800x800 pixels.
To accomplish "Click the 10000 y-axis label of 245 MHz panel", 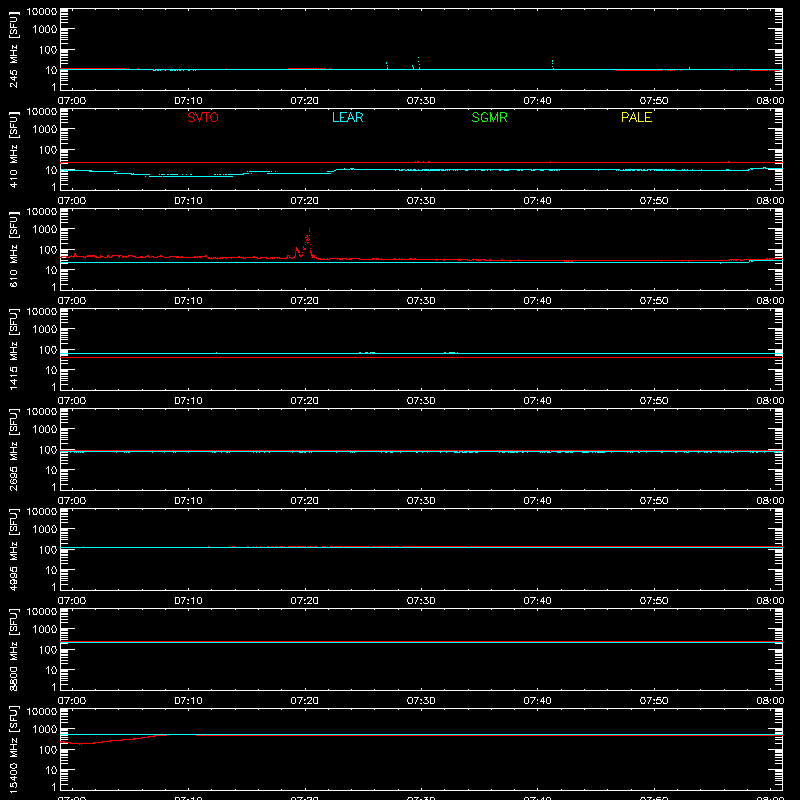I will tap(42, 11).
